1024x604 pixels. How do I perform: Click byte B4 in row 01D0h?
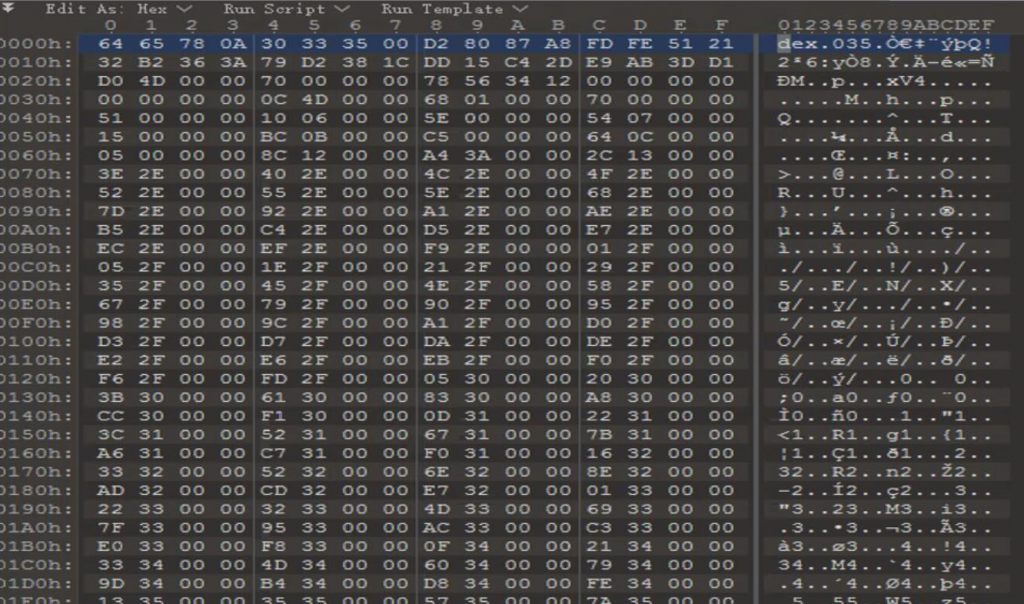273,583
